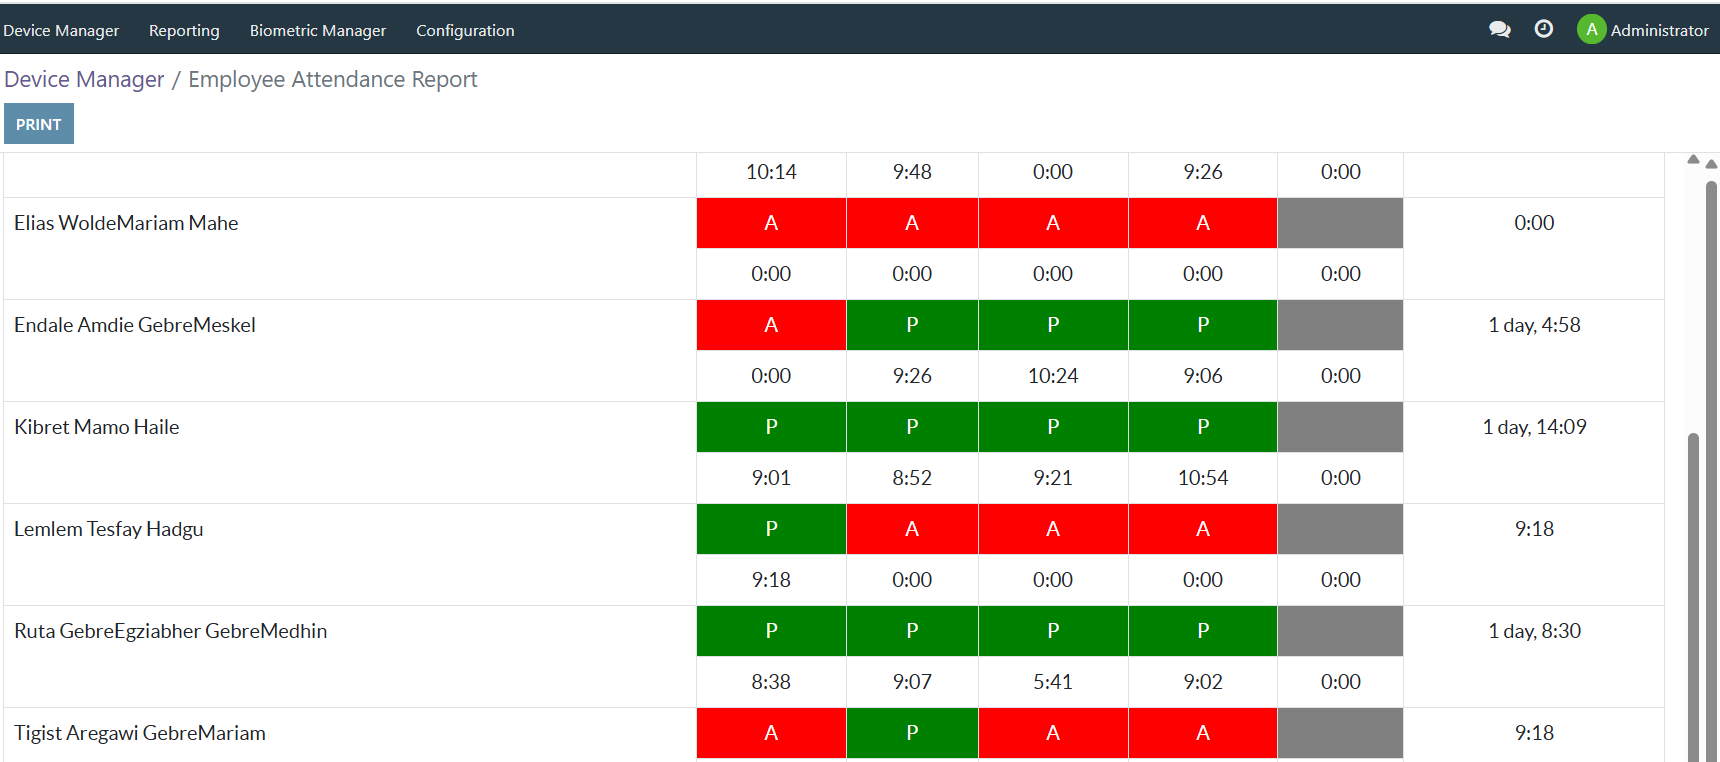
Task: Click the 10:24 time cell
Action: click(x=1053, y=376)
